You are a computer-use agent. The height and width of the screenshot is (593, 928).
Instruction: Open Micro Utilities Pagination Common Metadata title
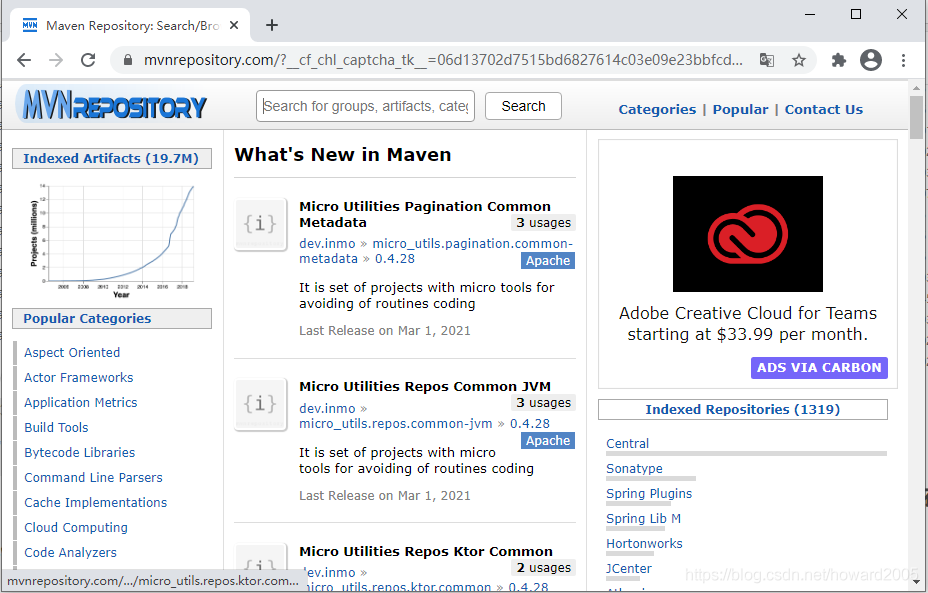[x=425, y=214]
